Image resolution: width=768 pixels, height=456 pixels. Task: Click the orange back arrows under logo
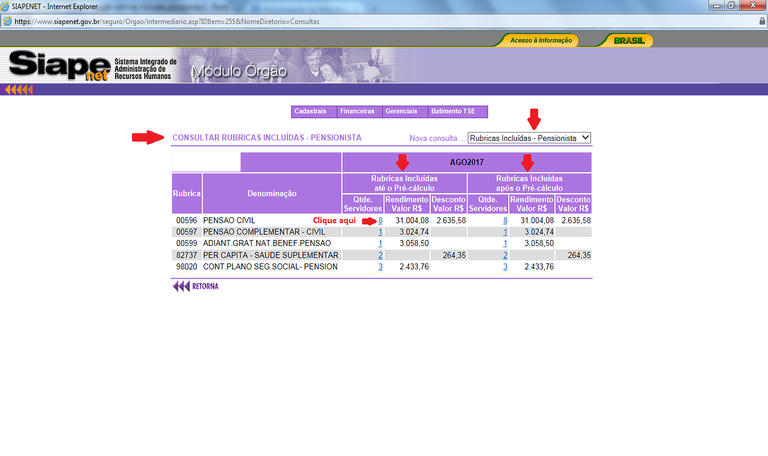point(19,90)
